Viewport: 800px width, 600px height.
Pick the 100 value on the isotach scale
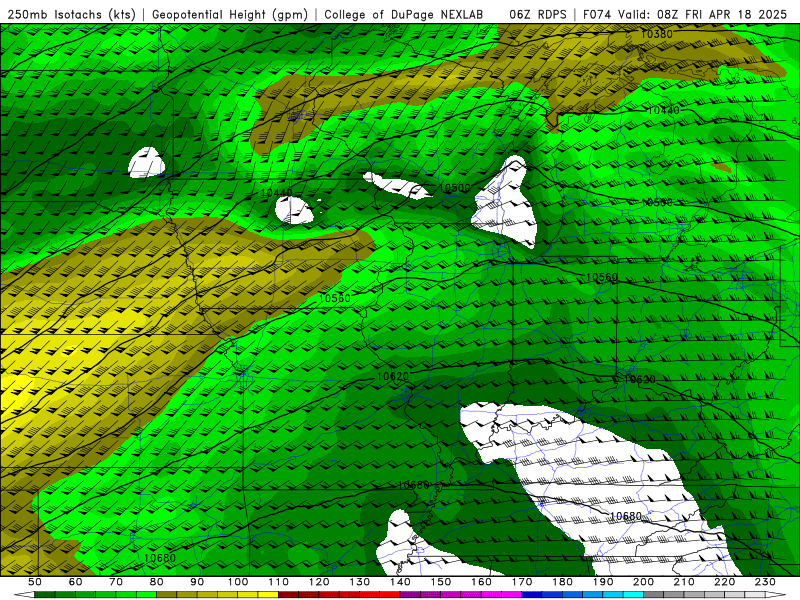(x=238, y=582)
